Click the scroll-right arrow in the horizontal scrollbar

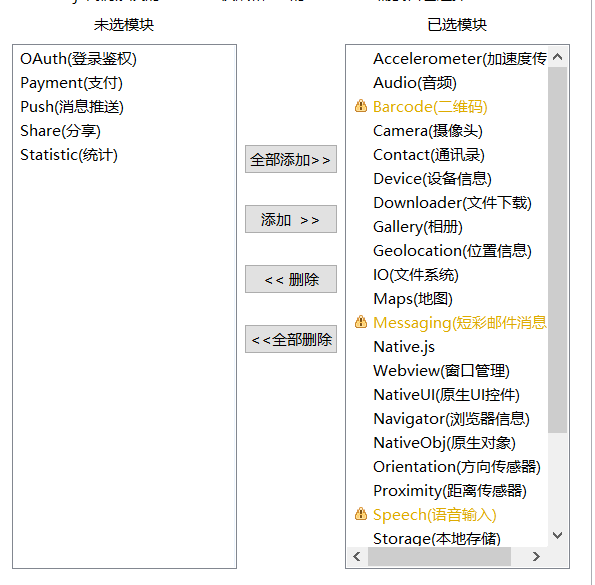coord(536,557)
